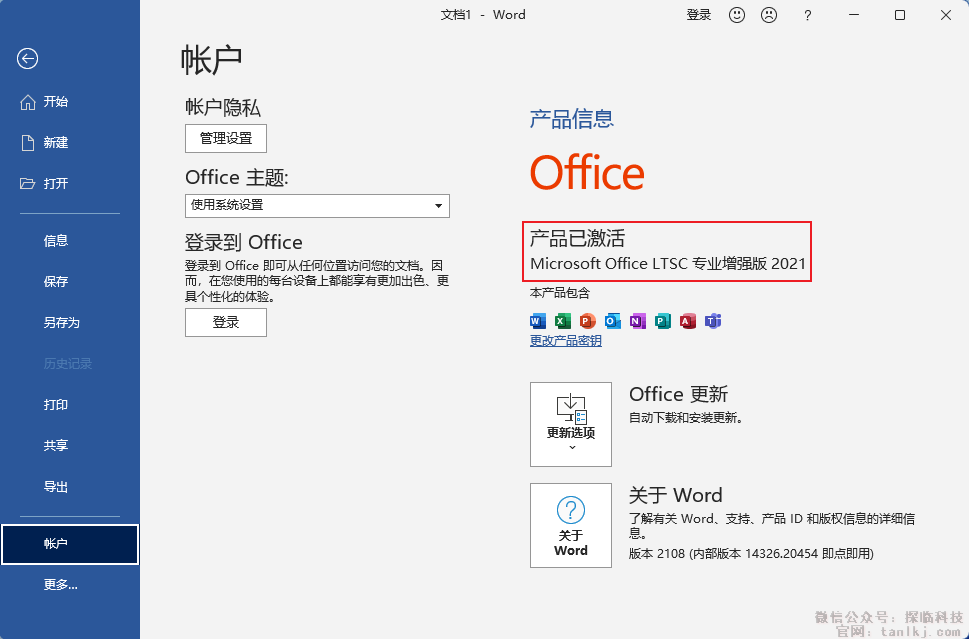
Task: Maximize the Word window
Action: 900,15
